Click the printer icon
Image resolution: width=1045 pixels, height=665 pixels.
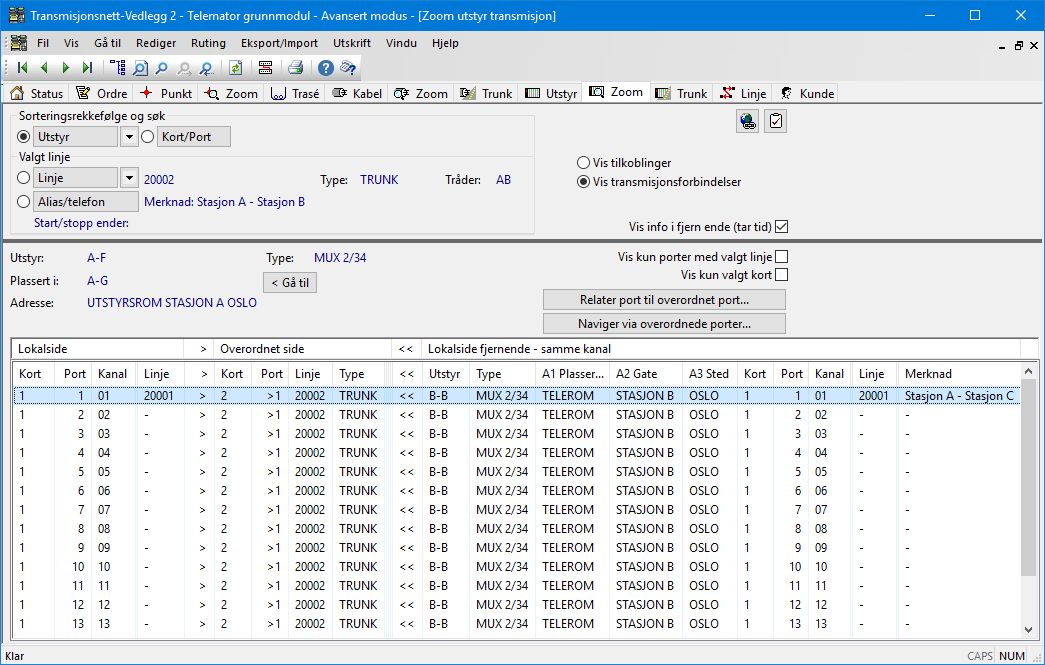(295, 67)
